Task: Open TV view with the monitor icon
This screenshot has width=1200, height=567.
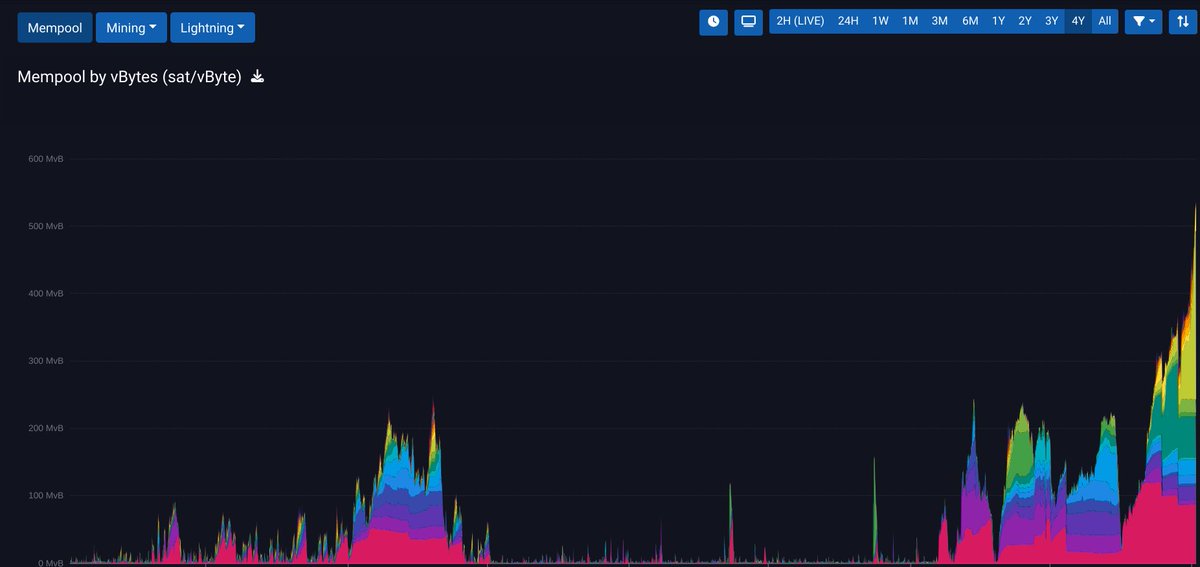Action: pyautogui.click(x=748, y=21)
